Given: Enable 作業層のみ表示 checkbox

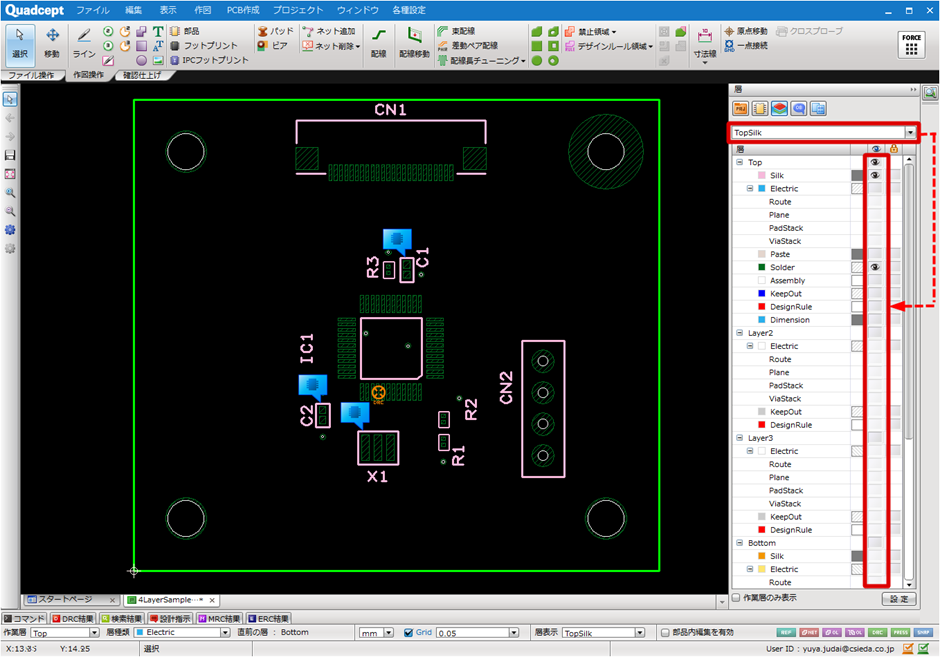Looking at the screenshot, I should [x=736, y=598].
